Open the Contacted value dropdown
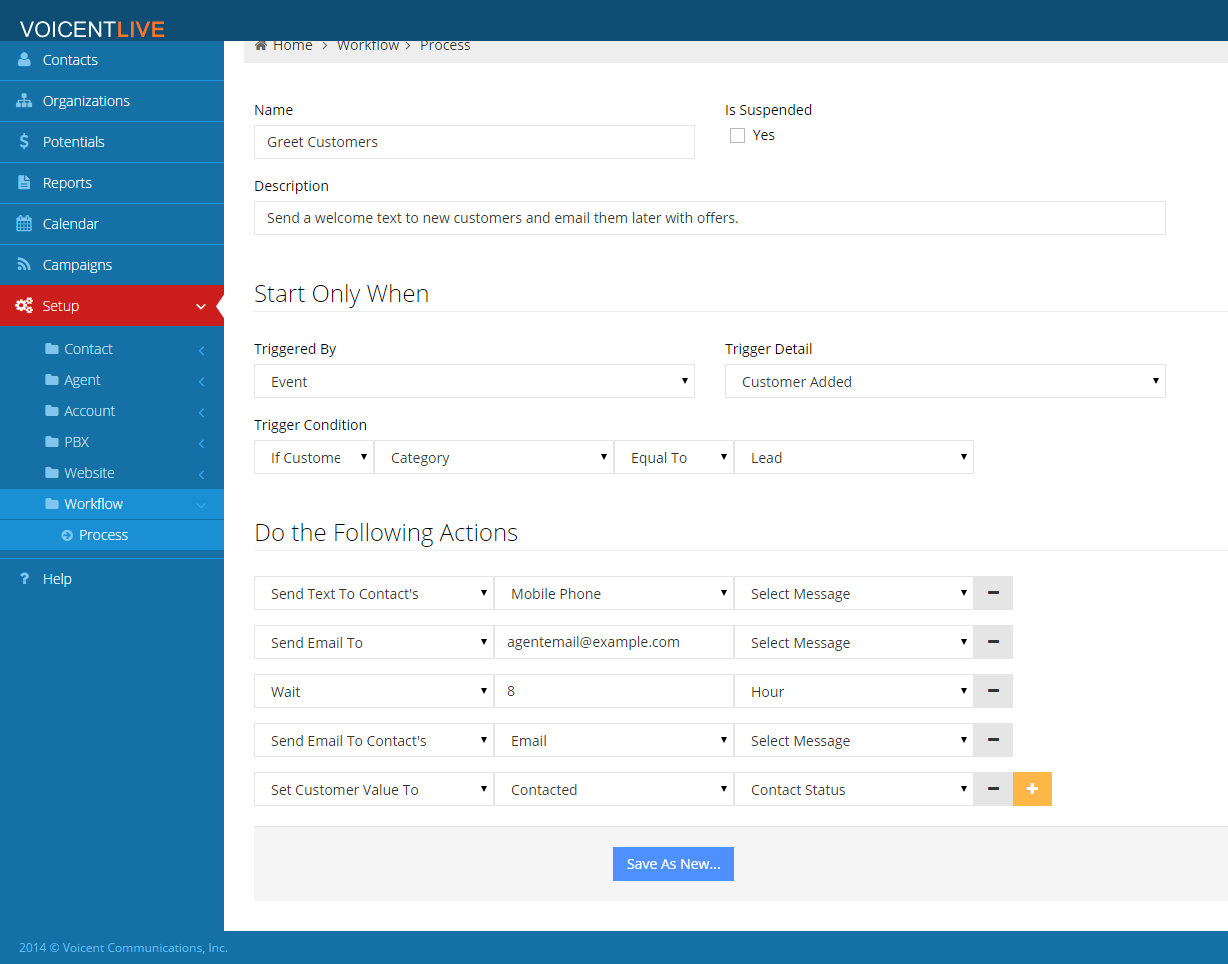 click(x=614, y=789)
